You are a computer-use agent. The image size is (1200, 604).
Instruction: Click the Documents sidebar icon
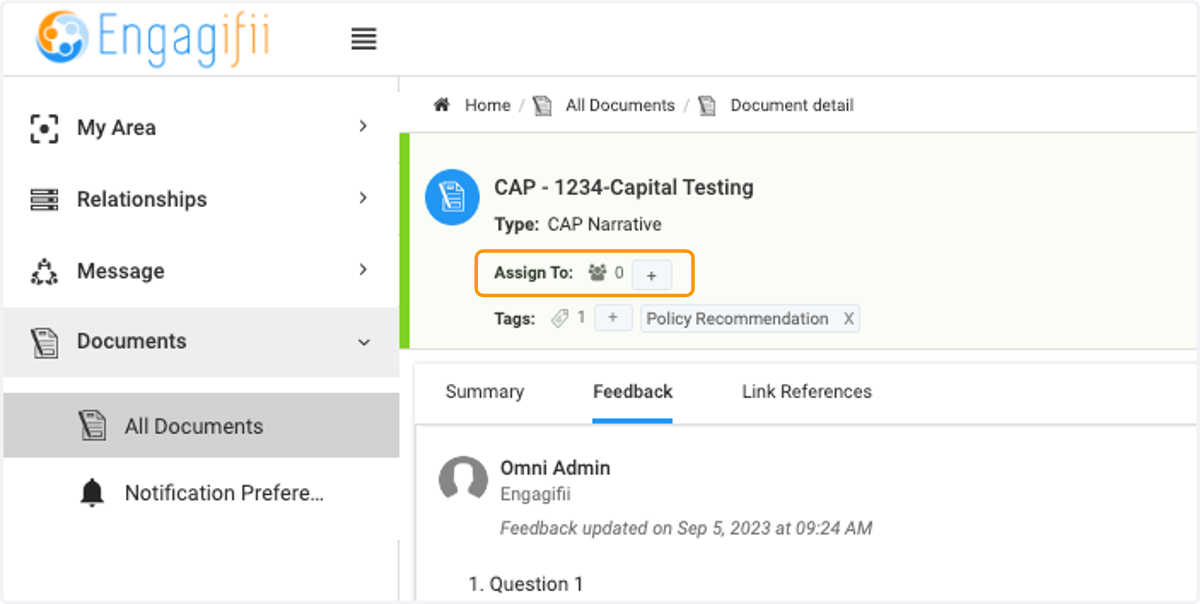44,342
